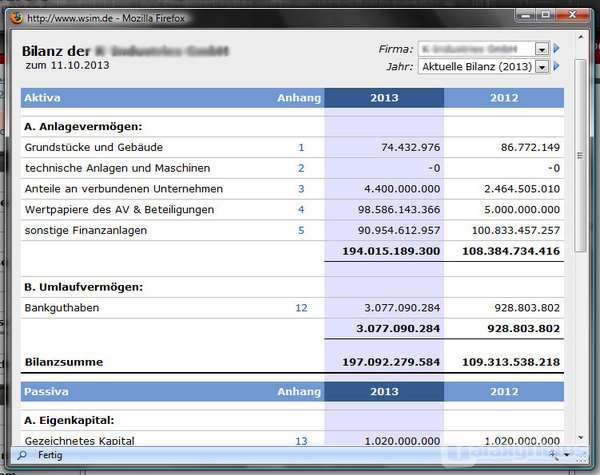Screen dimensions: 600x475
Task: Click the 'sonstige Finanzanlagen' row label
Action: [x=86, y=230]
